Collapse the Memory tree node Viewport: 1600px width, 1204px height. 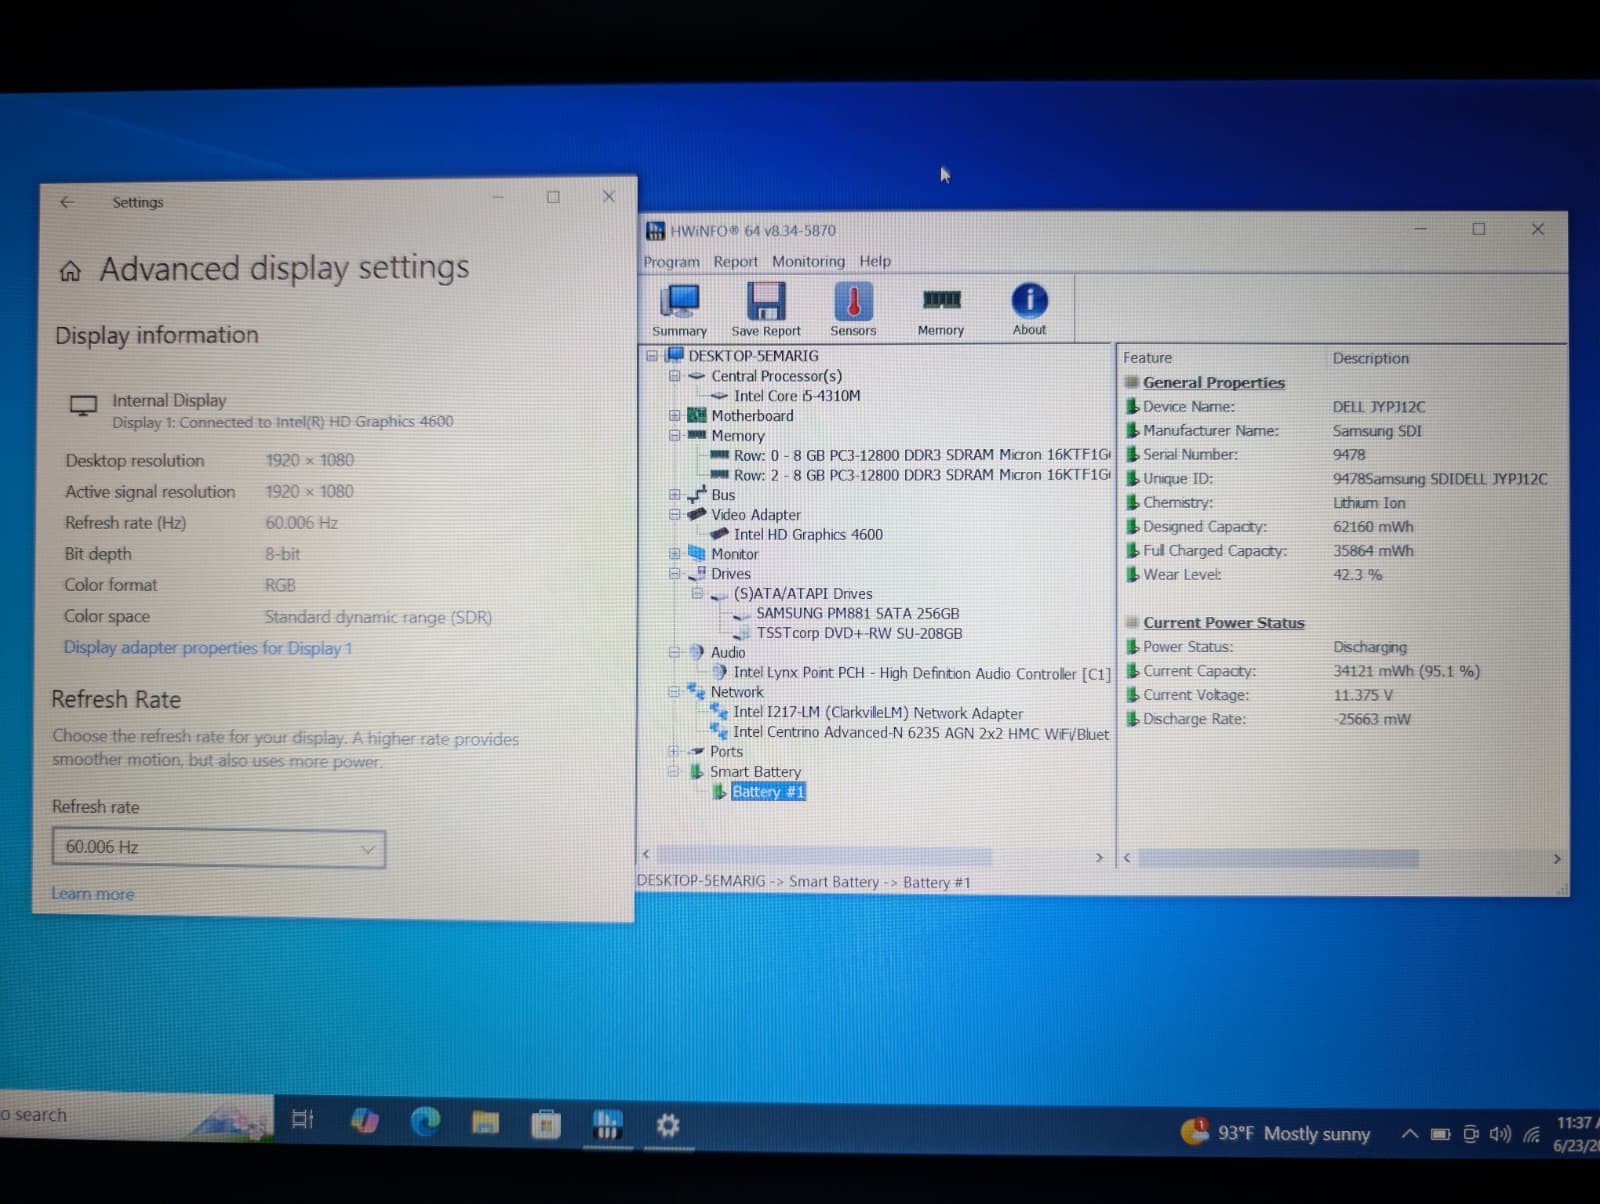pyautogui.click(x=675, y=436)
